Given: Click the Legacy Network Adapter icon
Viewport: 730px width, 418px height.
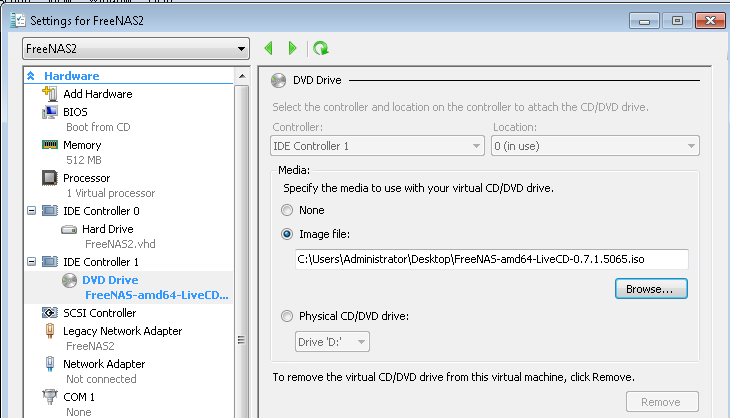Looking at the screenshot, I should tap(50, 331).
